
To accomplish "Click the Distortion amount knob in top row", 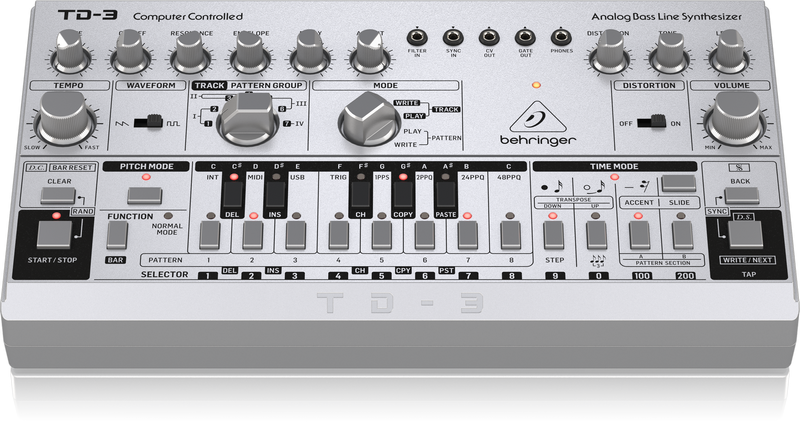I will point(609,52).
